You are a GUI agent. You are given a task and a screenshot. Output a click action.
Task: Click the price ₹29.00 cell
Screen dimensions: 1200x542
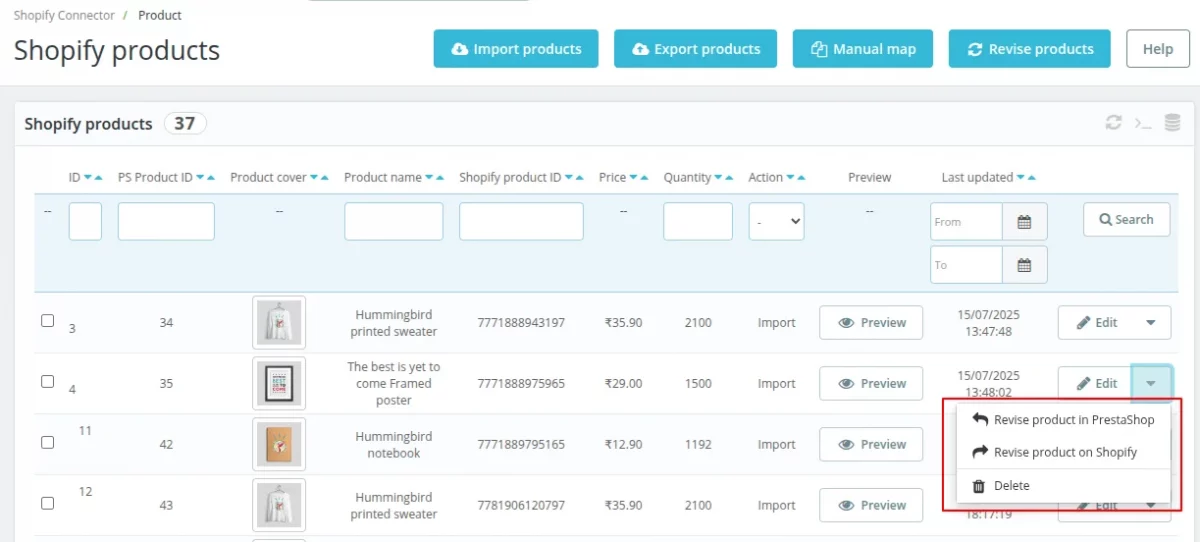[623, 384]
